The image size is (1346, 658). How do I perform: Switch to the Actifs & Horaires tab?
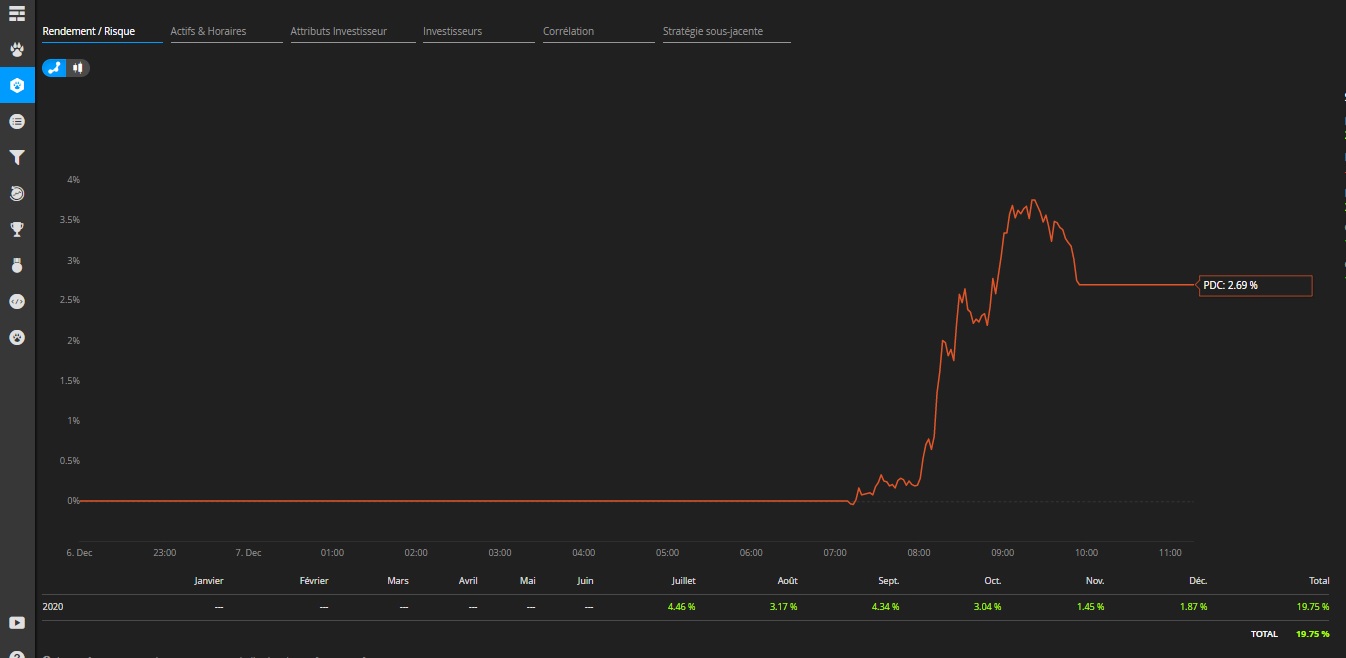208,31
